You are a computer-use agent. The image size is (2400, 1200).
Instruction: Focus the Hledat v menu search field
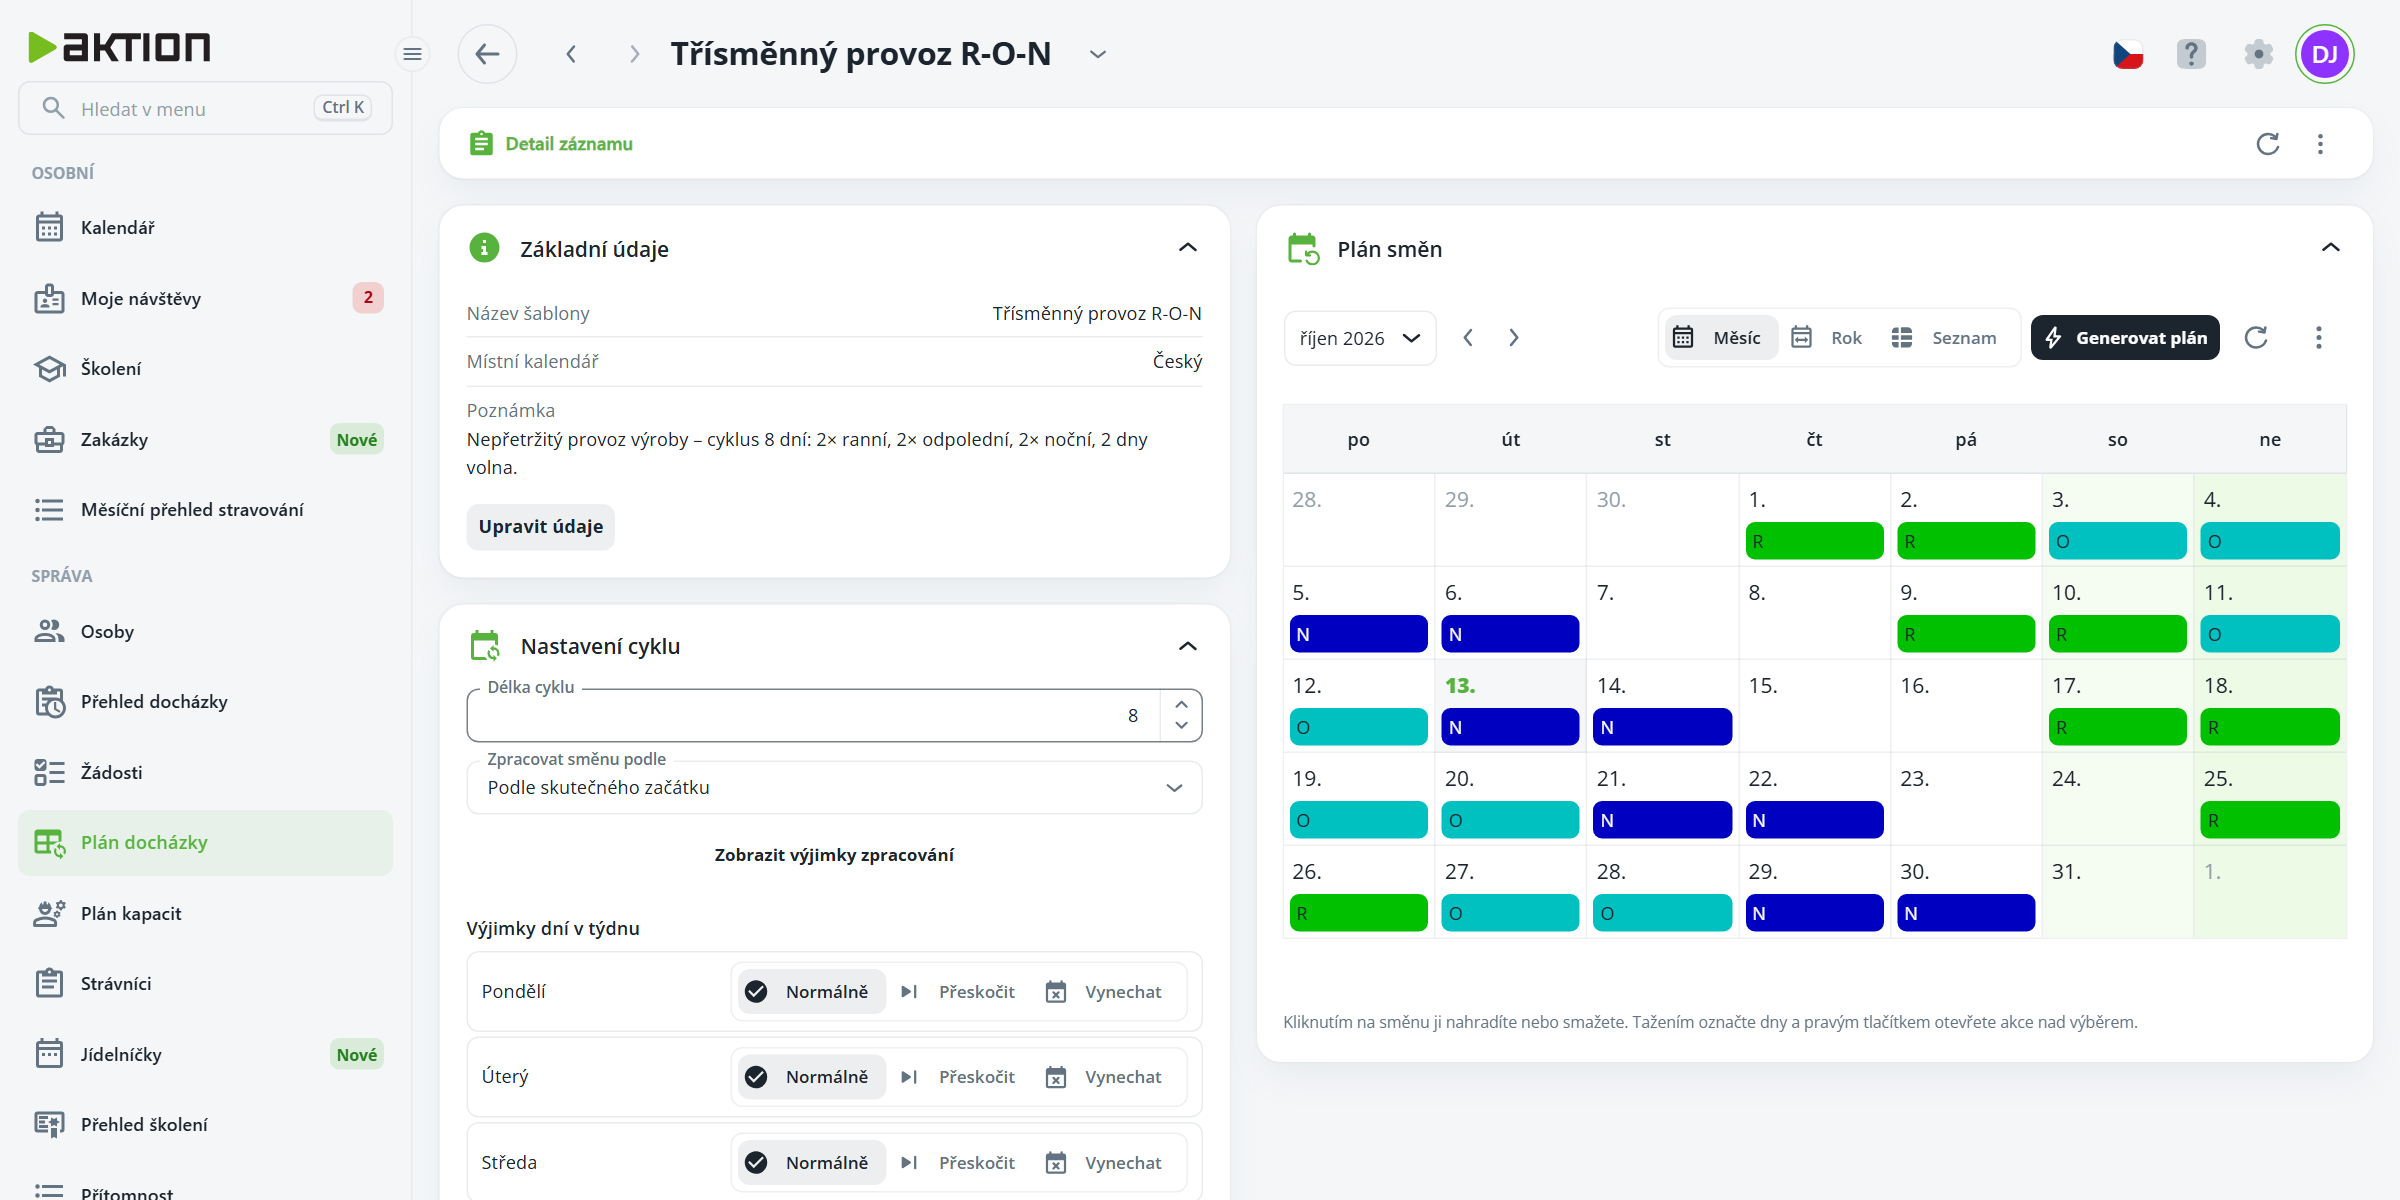tap(205, 108)
